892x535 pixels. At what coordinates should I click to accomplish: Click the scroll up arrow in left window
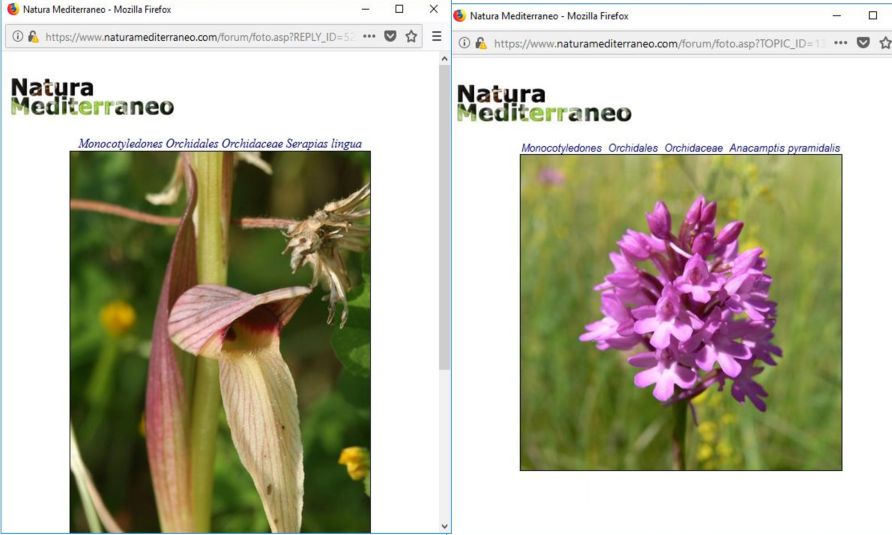(444, 59)
